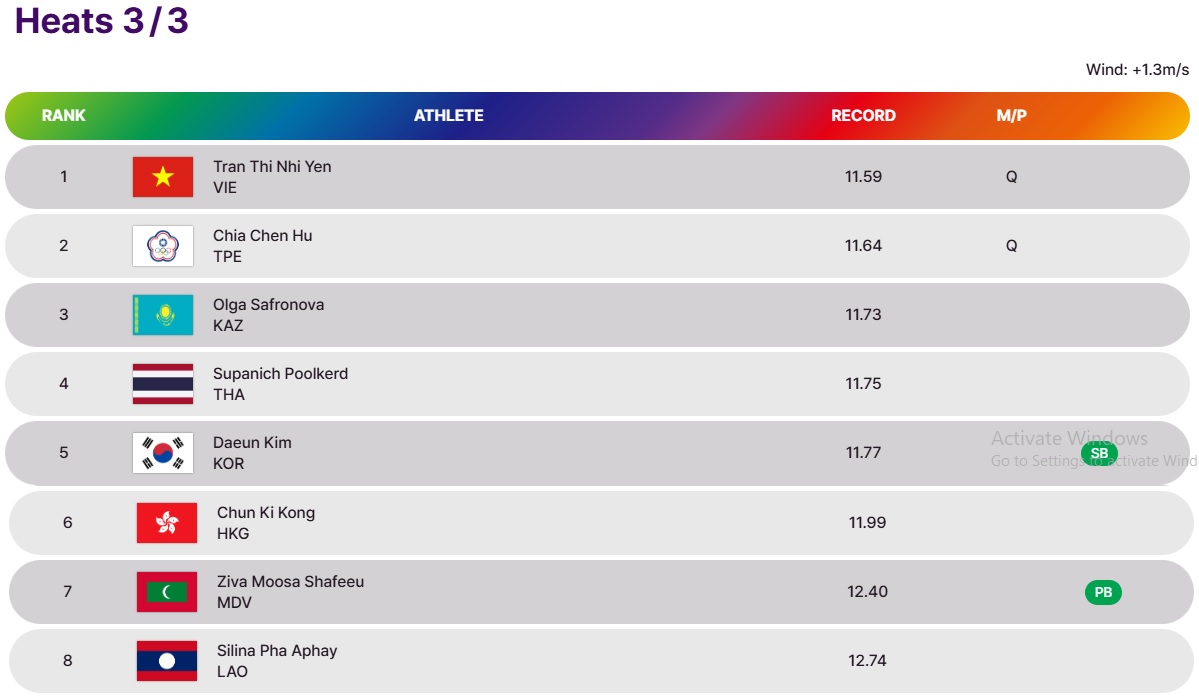Select the RANK column header
The height and width of the screenshot is (697, 1199).
coord(63,115)
